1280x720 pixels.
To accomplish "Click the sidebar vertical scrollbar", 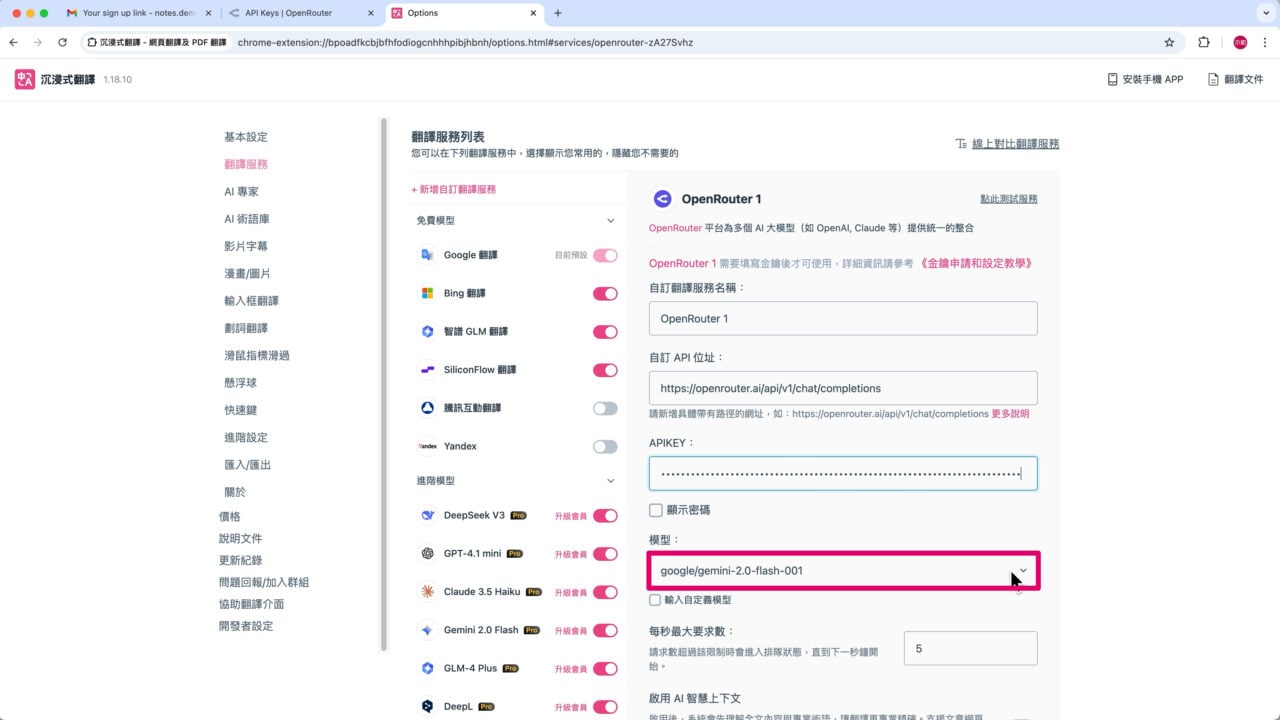I will tap(383, 385).
